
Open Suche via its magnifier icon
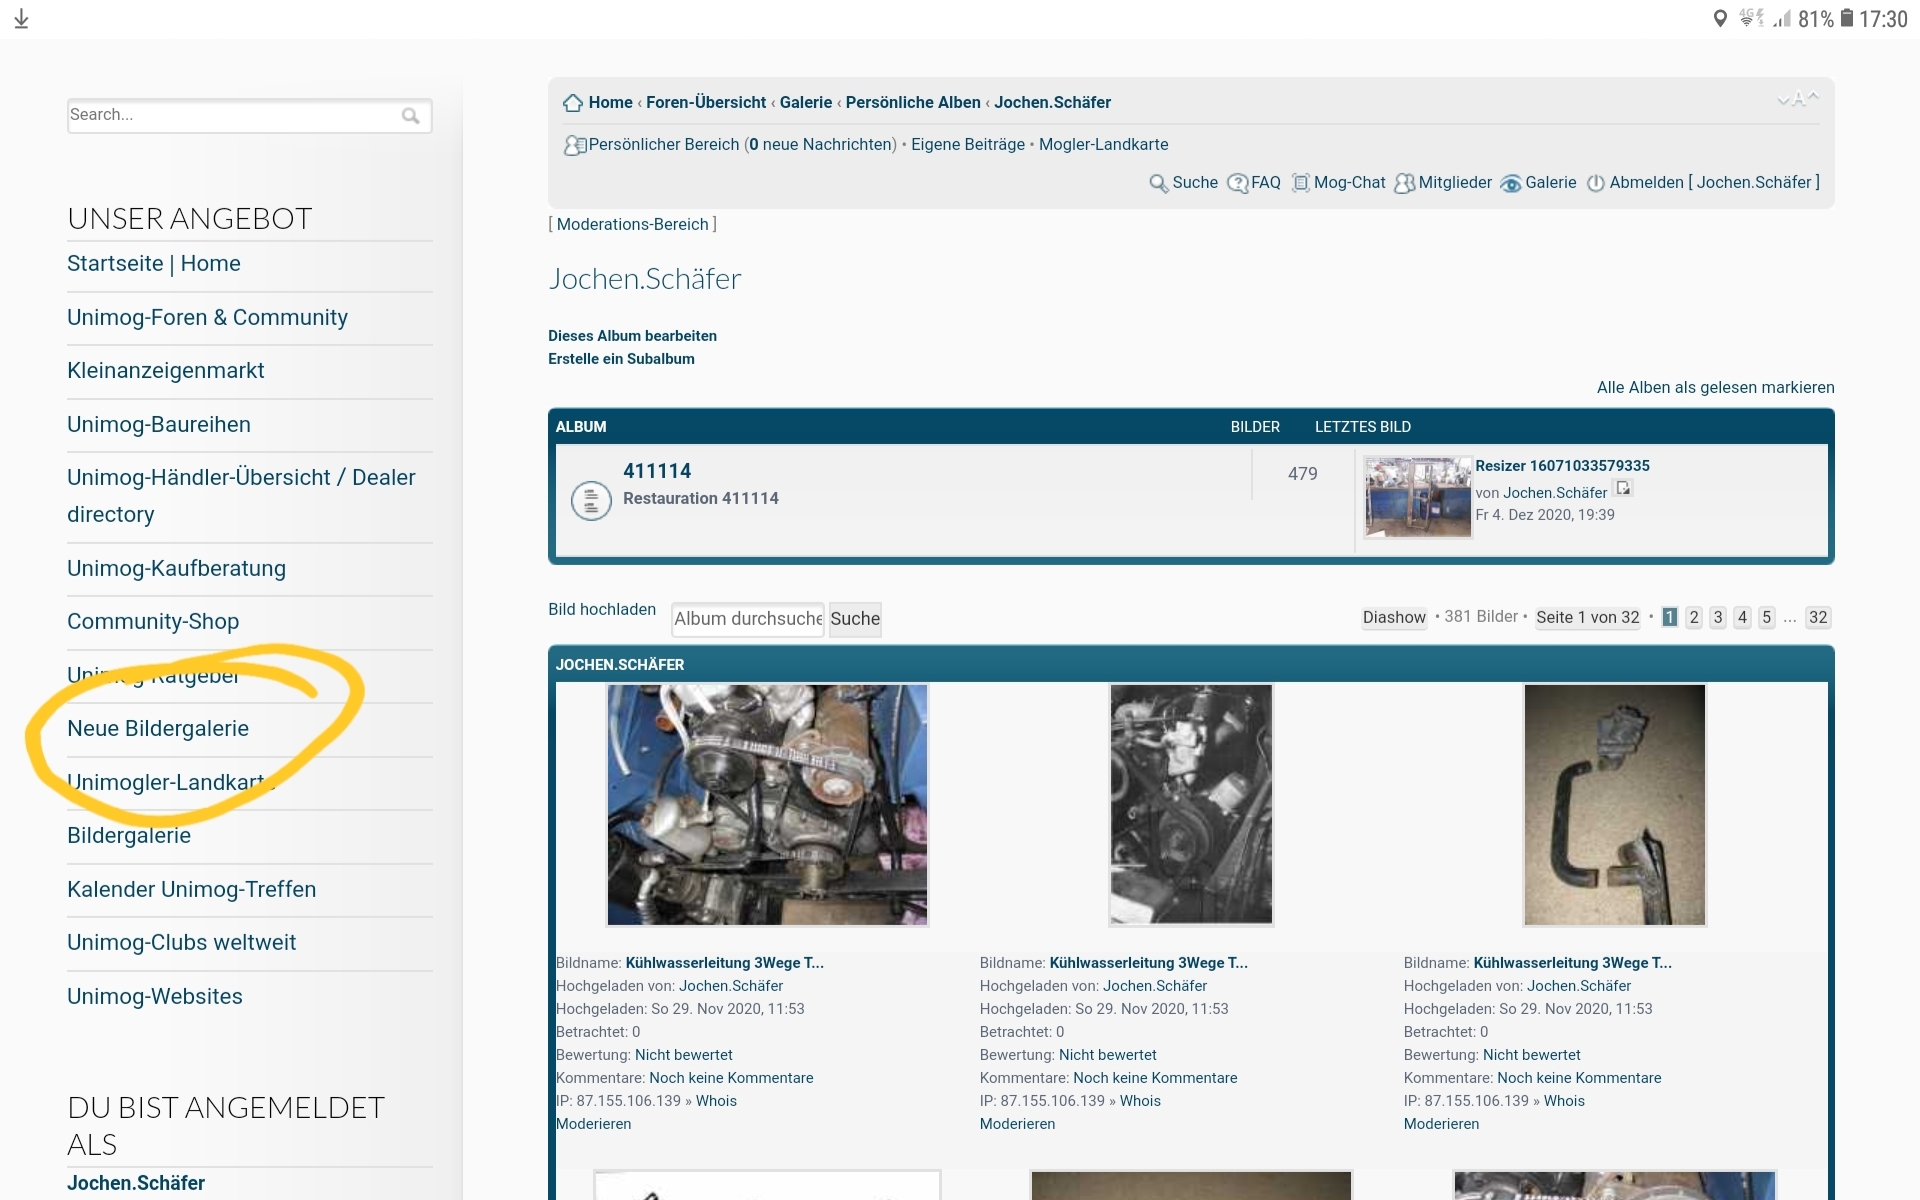(1158, 183)
